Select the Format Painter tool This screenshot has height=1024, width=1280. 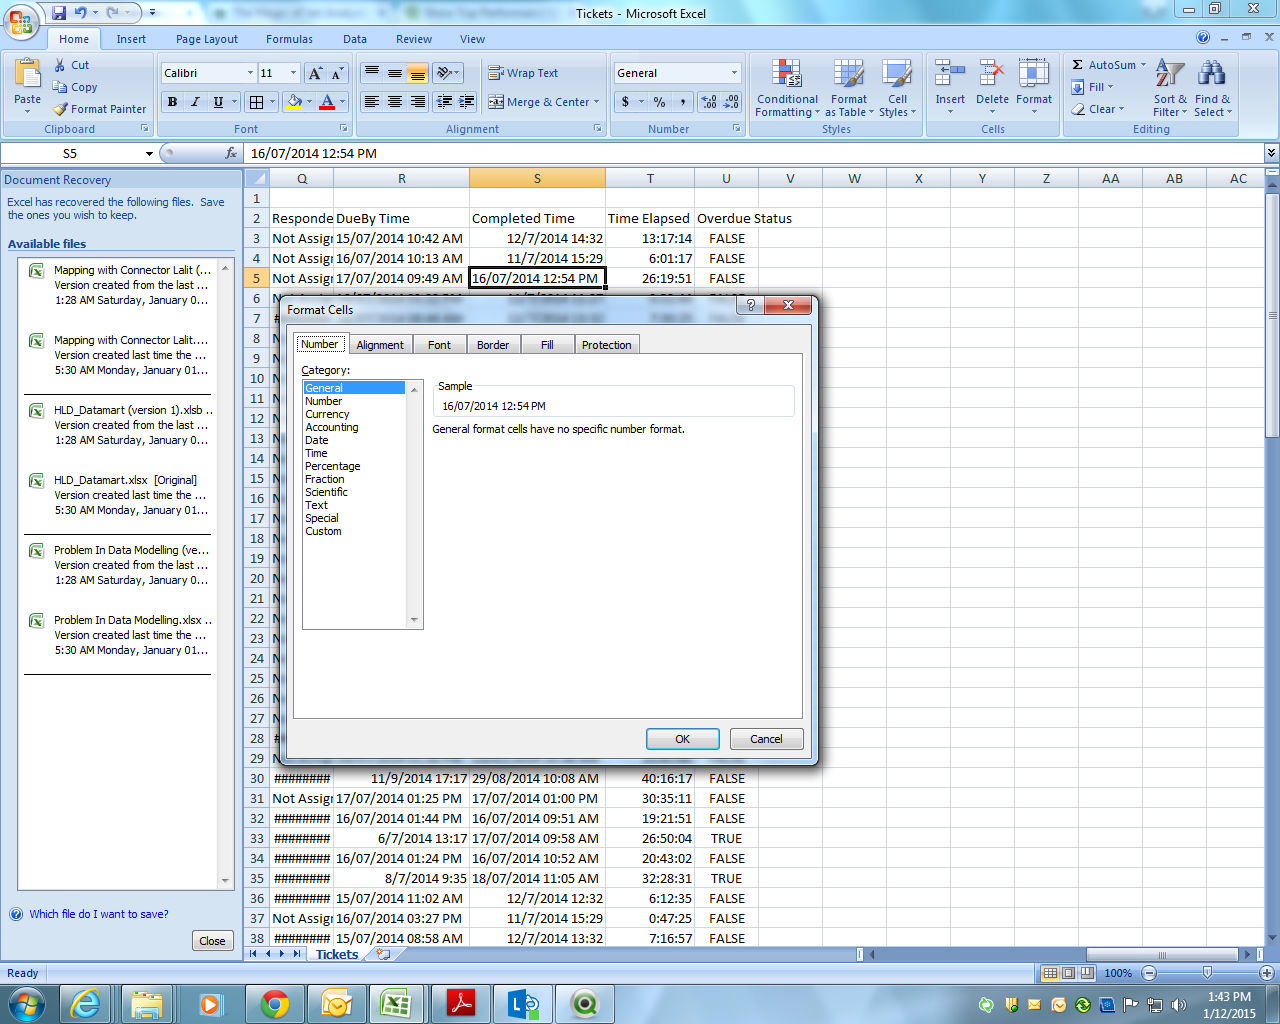click(x=99, y=109)
